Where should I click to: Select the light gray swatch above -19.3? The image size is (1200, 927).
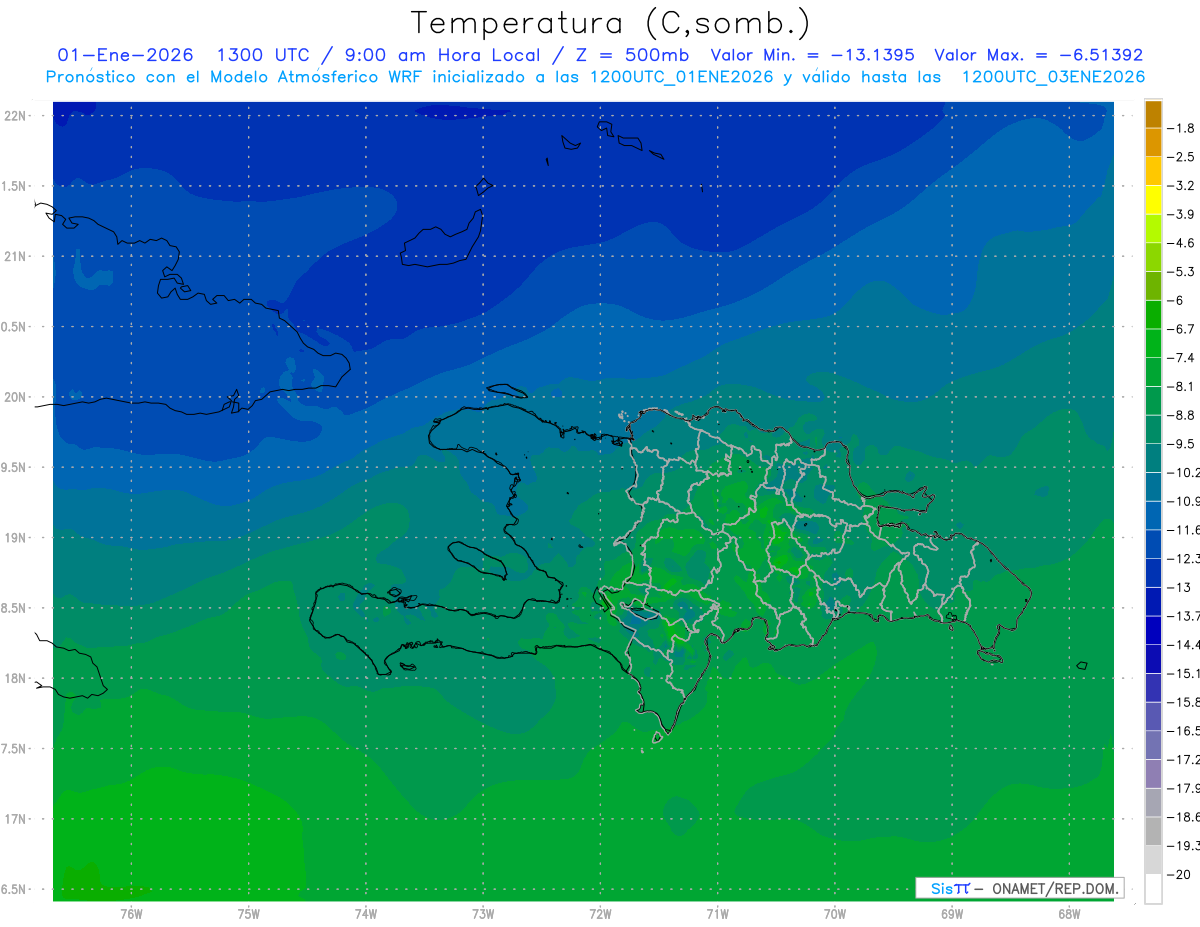click(x=1153, y=831)
